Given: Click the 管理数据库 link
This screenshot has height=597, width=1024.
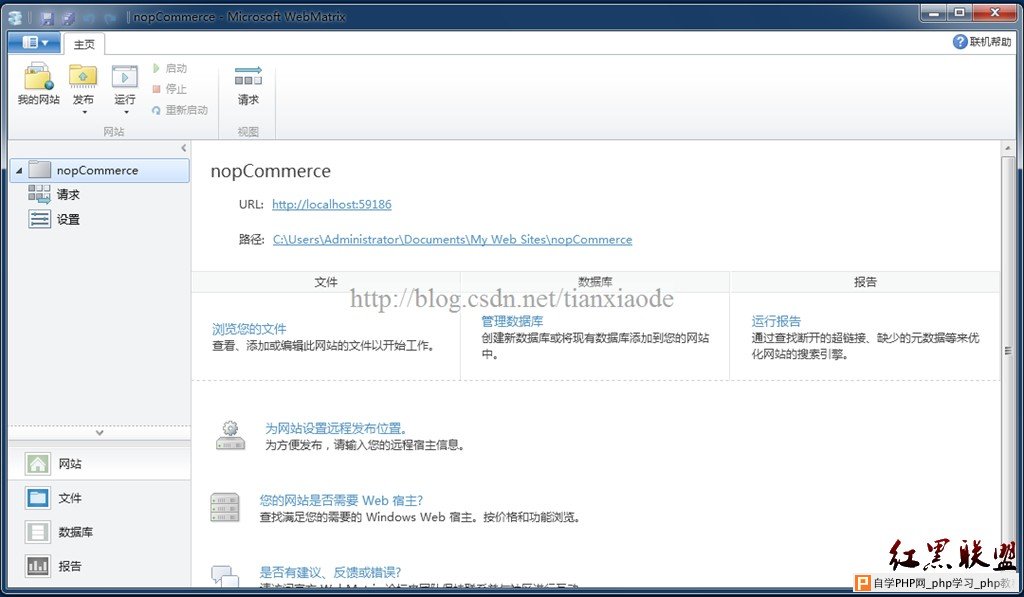Looking at the screenshot, I should (512, 321).
